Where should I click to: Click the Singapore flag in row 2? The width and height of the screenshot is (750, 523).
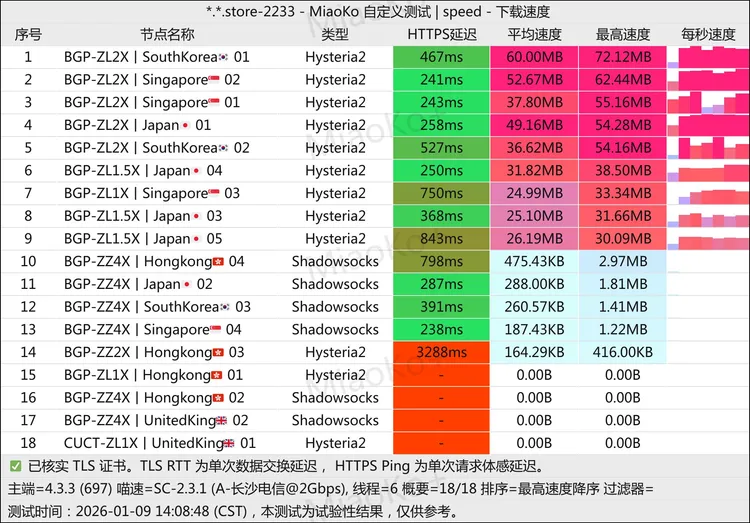tap(214, 80)
